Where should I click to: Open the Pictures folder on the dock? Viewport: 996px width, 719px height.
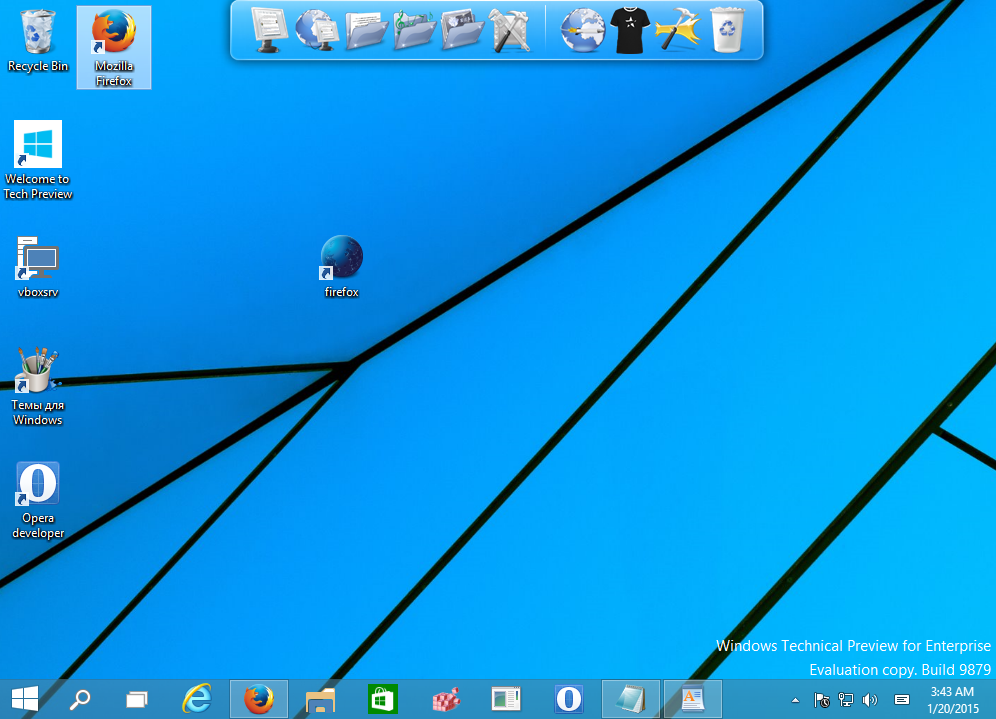point(465,30)
